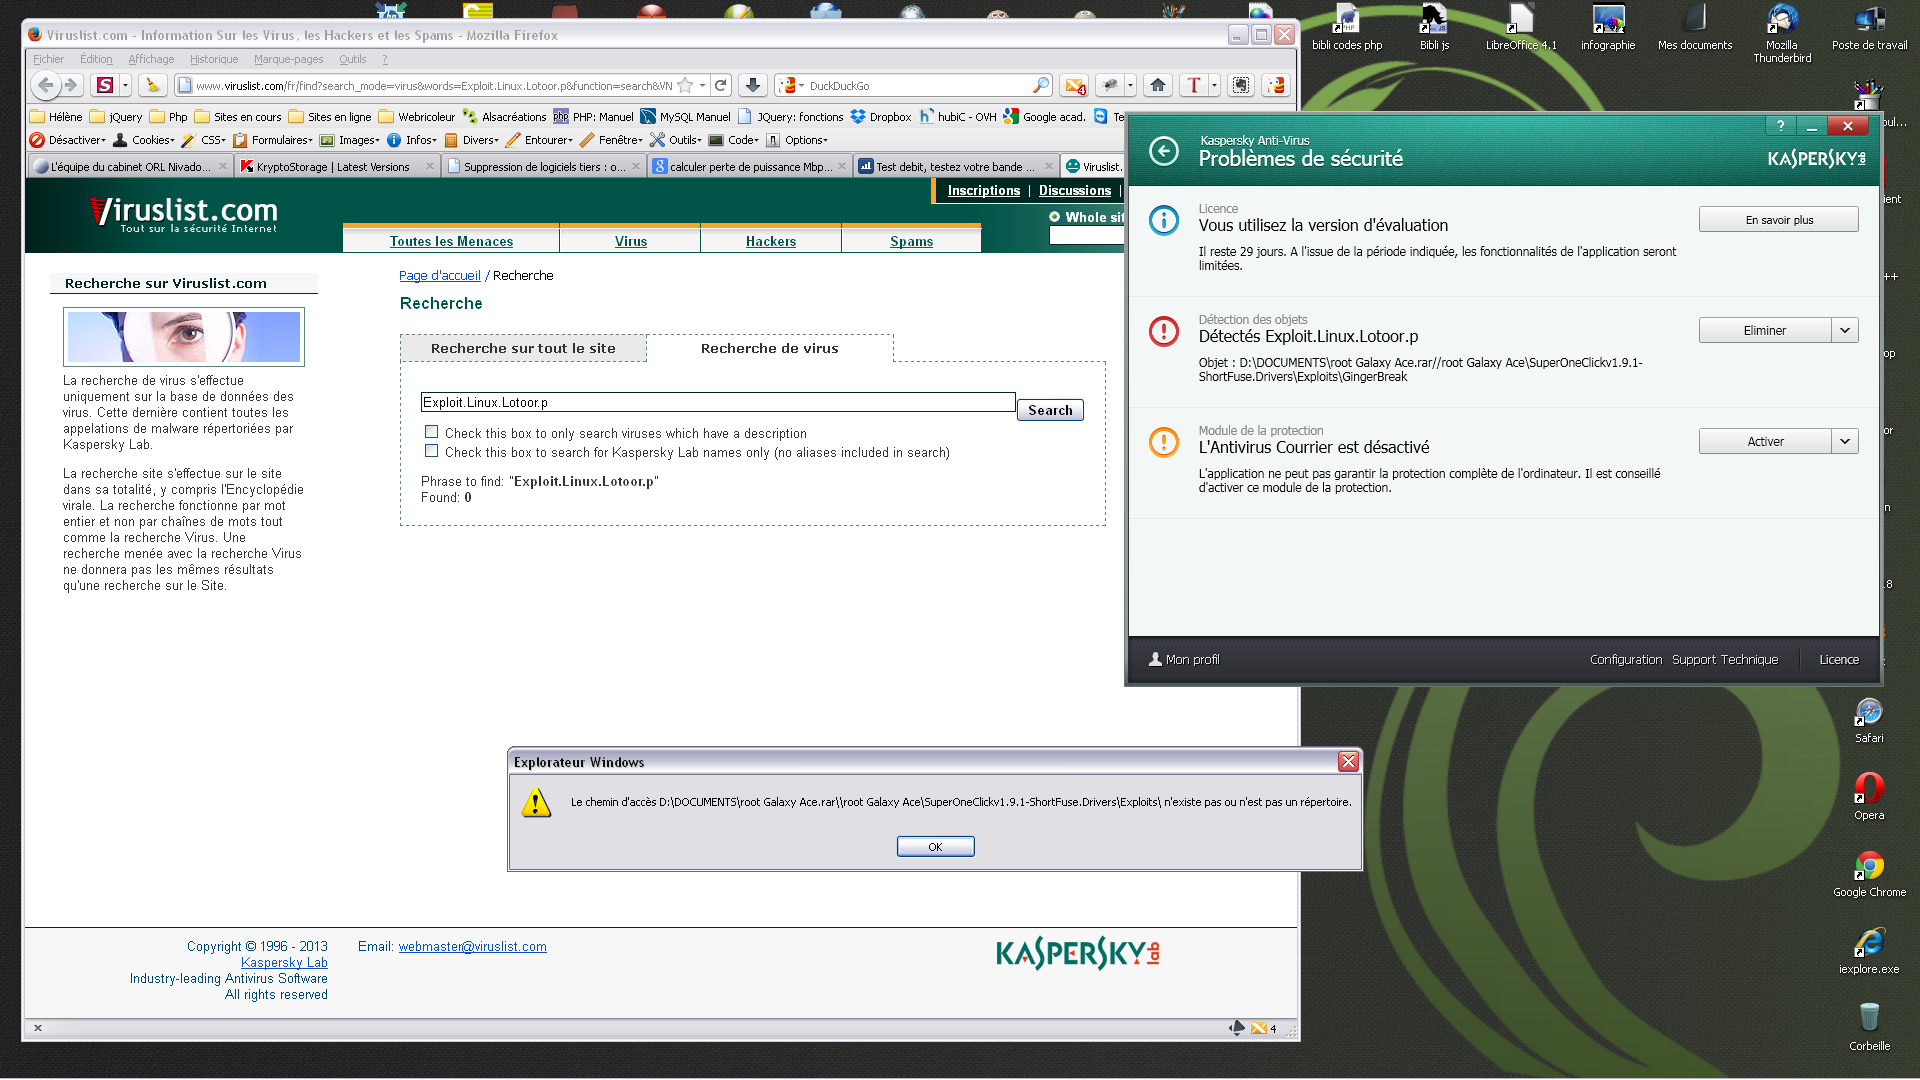Image resolution: width=1920 pixels, height=1080 pixels.
Task: Click the red S toolbar icon
Action: point(105,85)
